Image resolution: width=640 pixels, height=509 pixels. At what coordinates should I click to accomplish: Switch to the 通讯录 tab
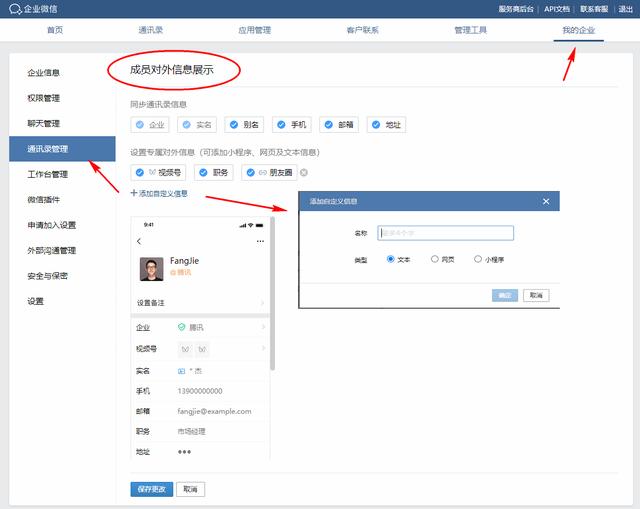(151, 30)
